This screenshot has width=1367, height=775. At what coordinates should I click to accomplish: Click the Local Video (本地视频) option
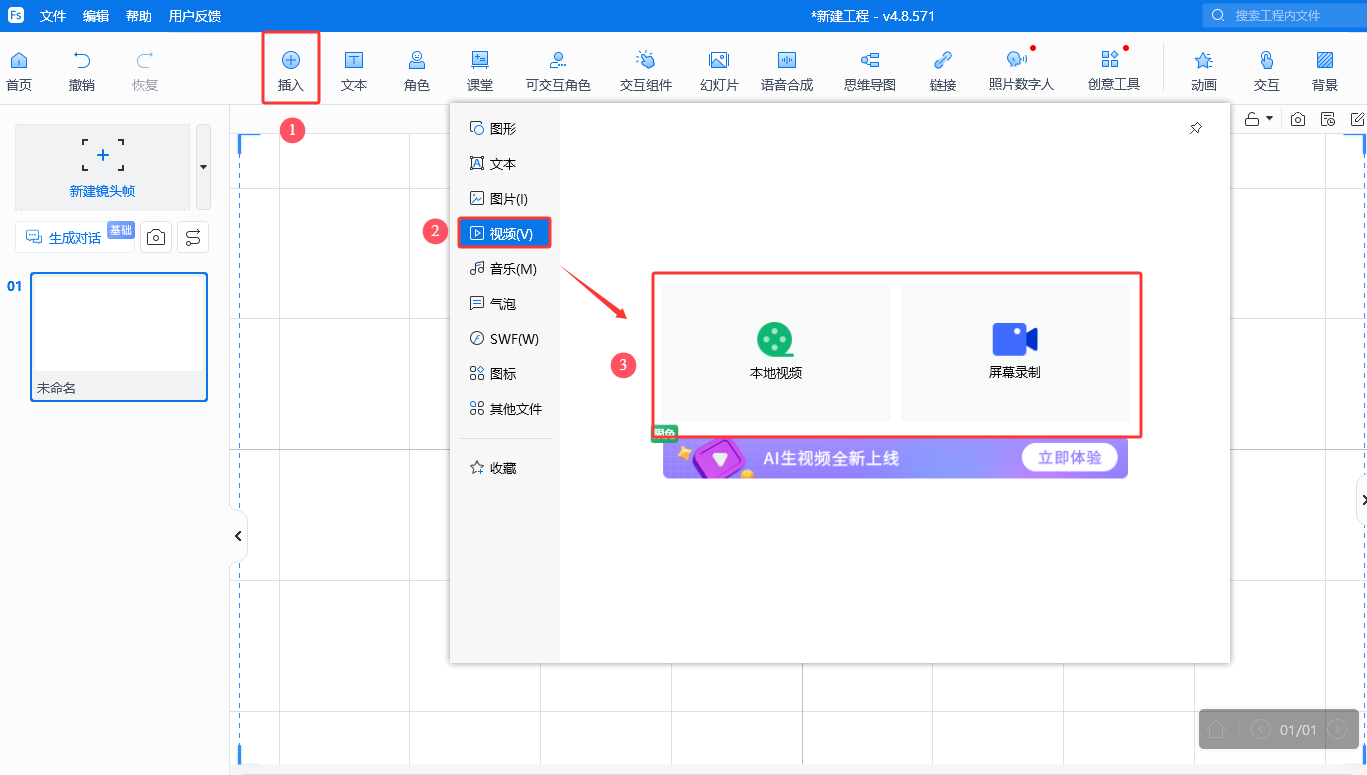pos(775,352)
